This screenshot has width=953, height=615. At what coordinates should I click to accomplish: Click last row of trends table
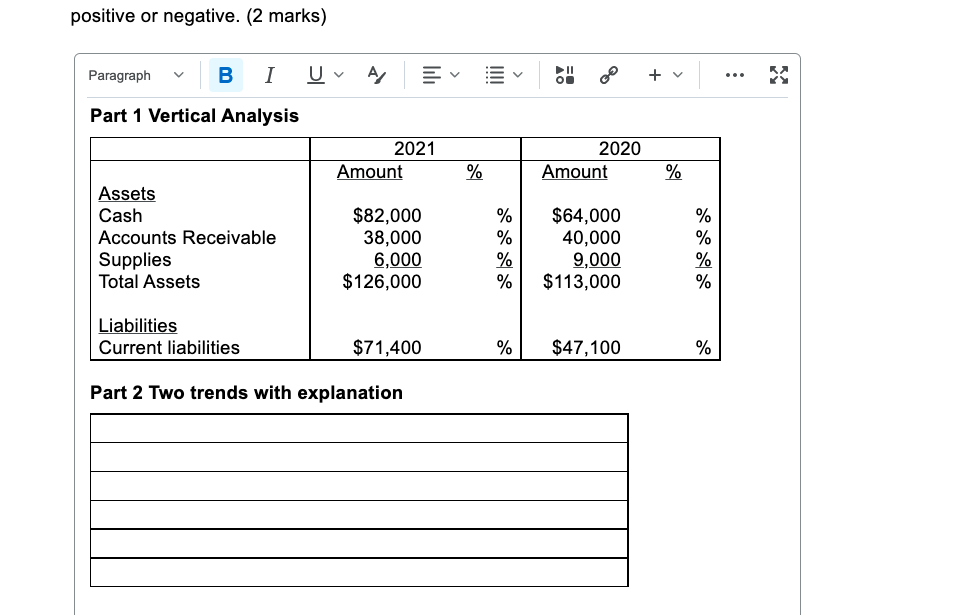click(359, 572)
